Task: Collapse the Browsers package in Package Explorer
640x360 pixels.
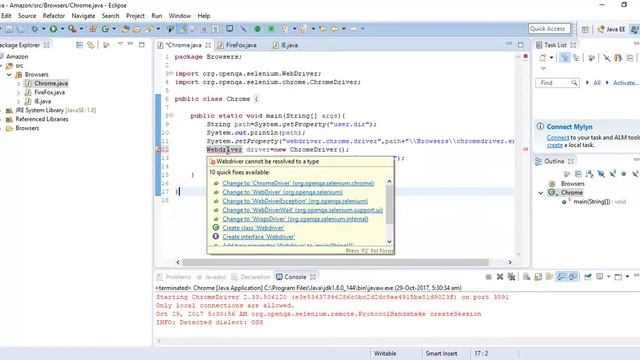Action: coord(9,75)
